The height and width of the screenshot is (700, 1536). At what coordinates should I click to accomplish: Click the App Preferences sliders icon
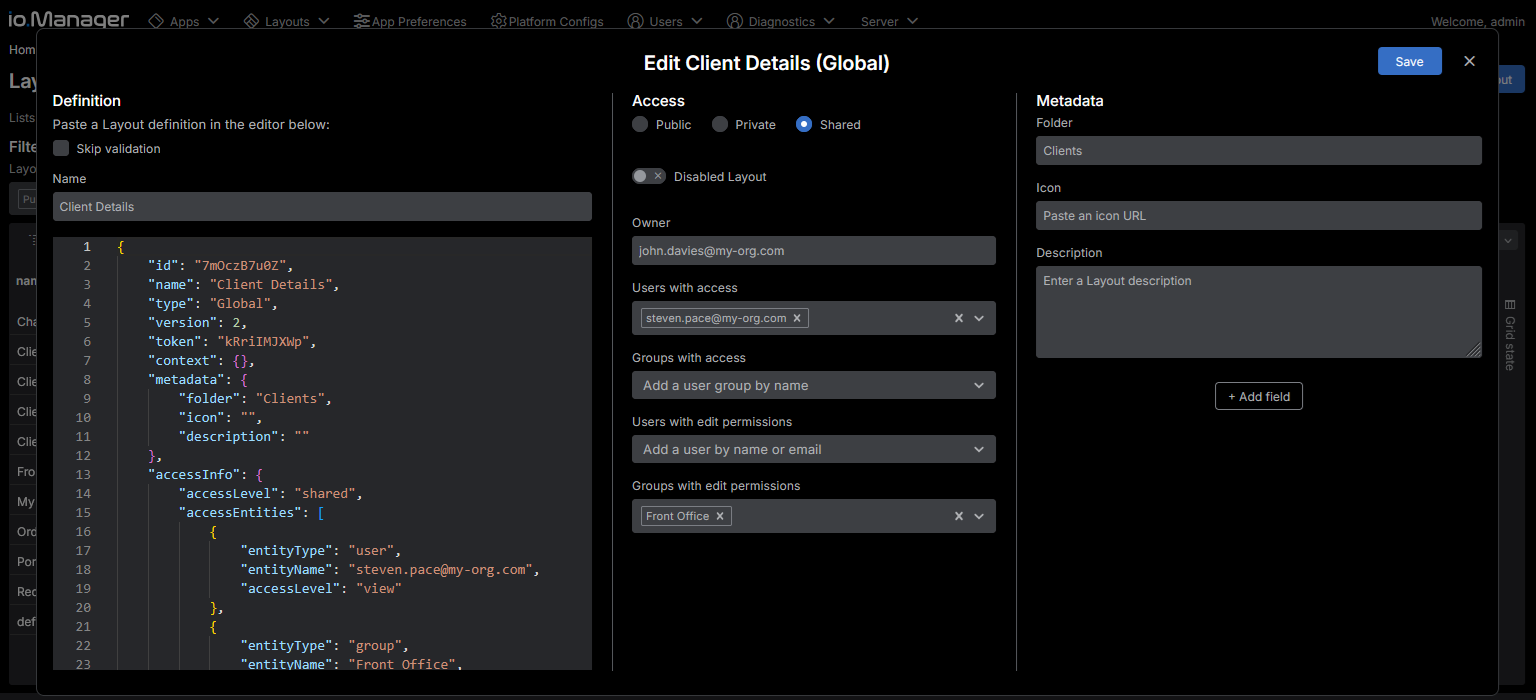pos(361,21)
